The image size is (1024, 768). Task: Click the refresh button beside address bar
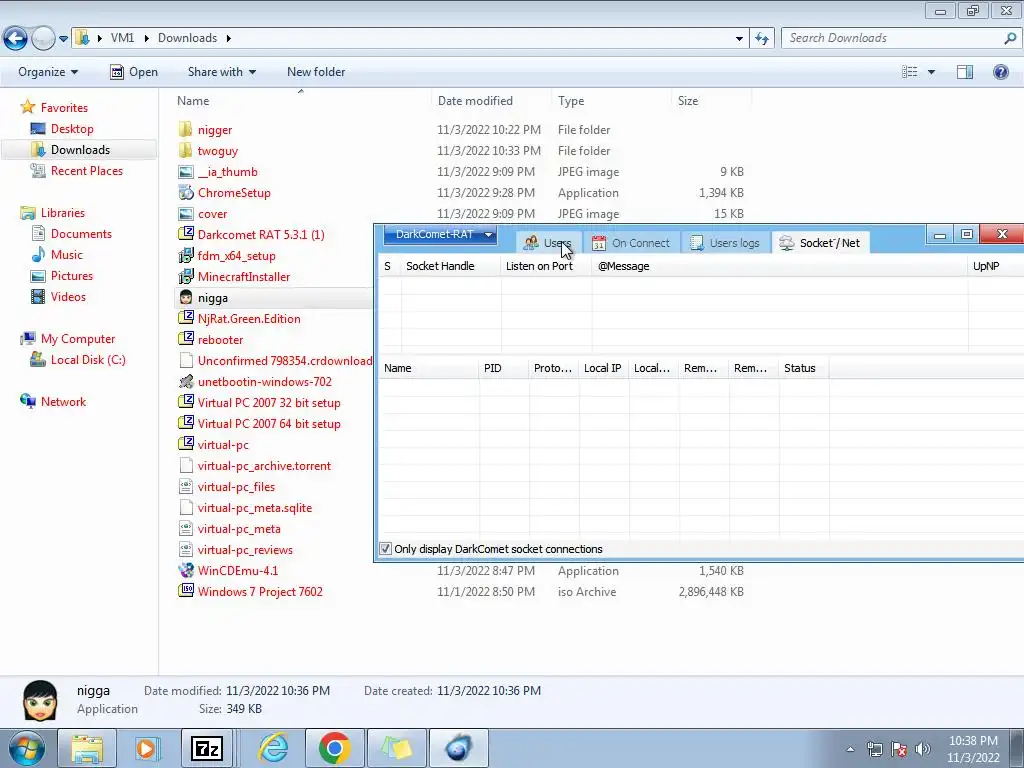(761, 39)
